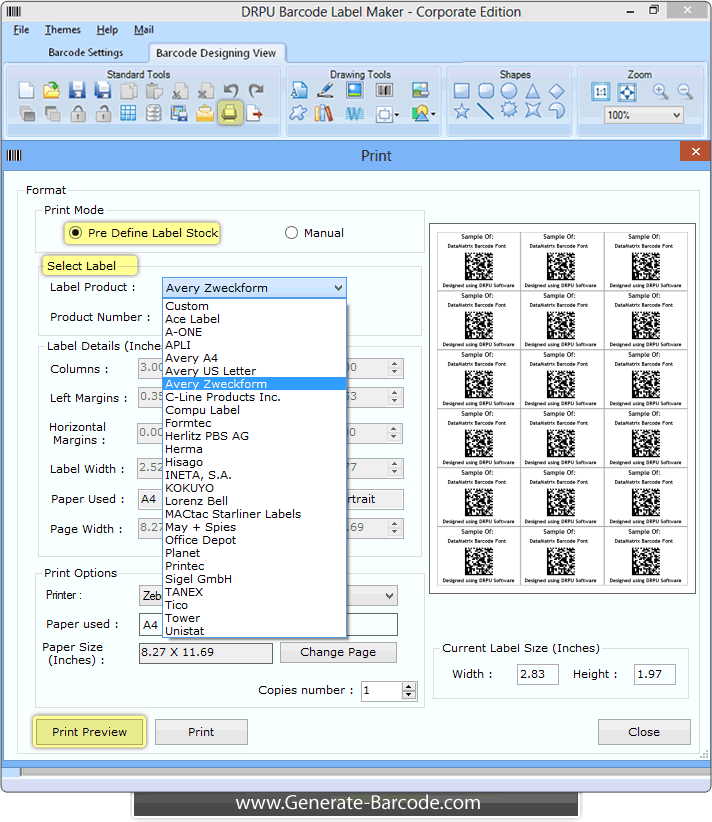The image size is (712, 822).
Task: Click the Lock padlock icon
Action: coord(78,113)
